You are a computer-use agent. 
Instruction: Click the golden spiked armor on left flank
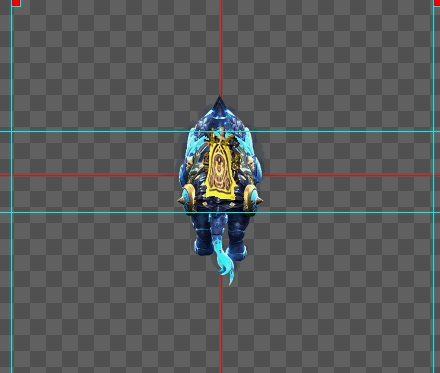pyautogui.click(x=187, y=197)
